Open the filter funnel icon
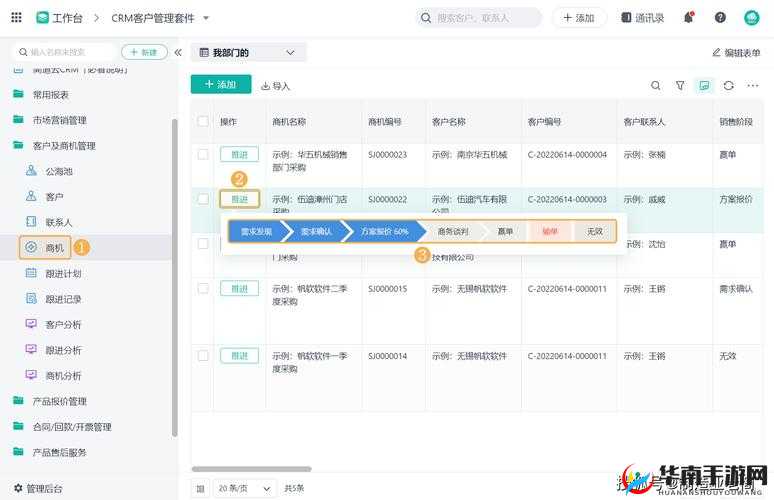 coord(680,85)
